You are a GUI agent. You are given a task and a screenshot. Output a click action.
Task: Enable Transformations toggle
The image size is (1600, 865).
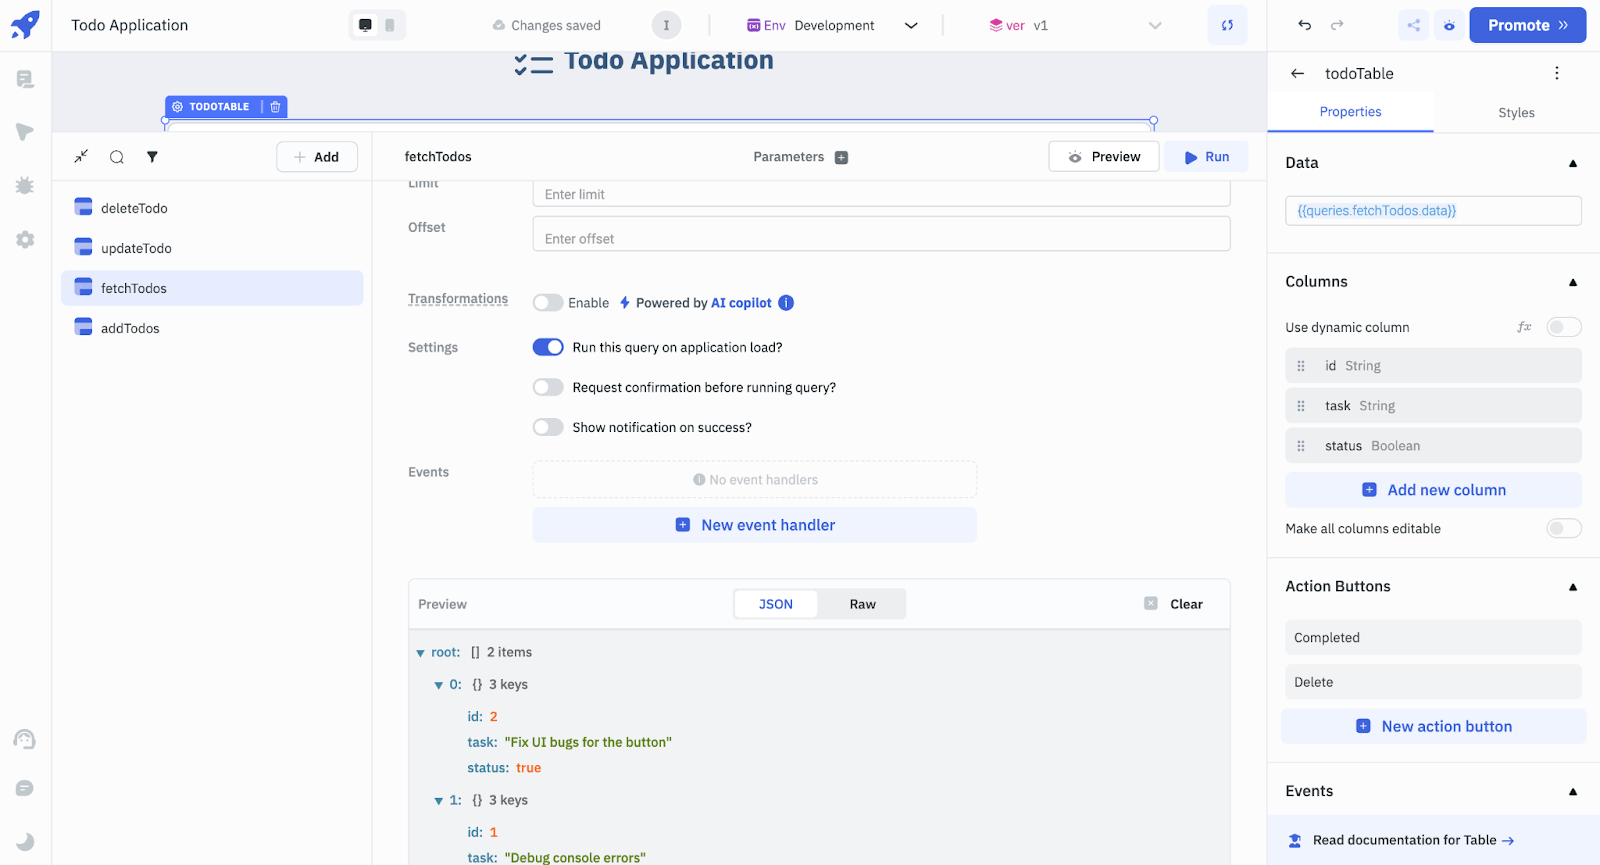[x=548, y=303]
